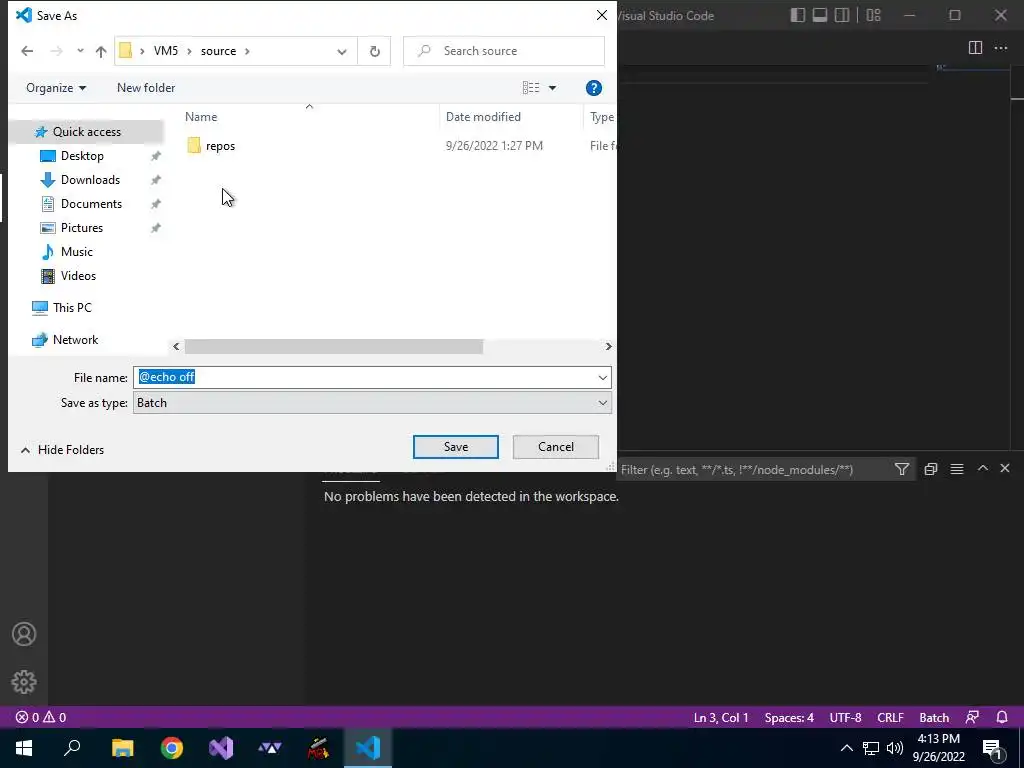Image resolution: width=1024 pixels, height=768 pixels.
Task: Collapse with Hide Folders
Action: 62,450
